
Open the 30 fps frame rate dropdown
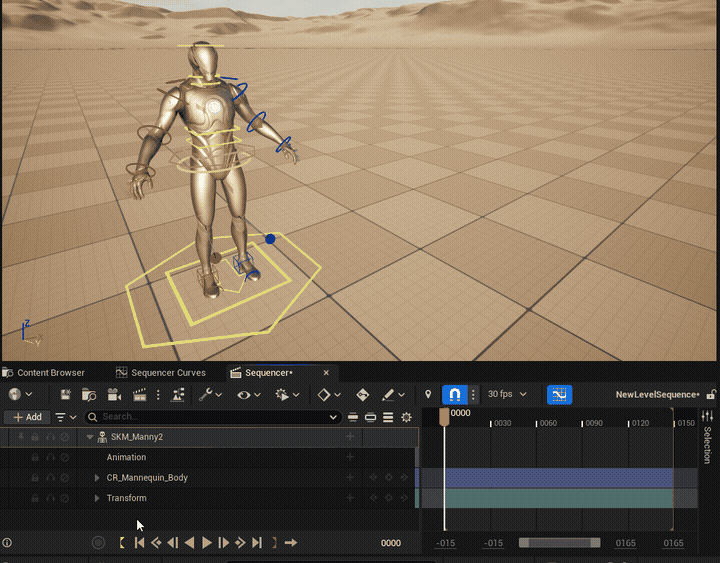(505, 395)
